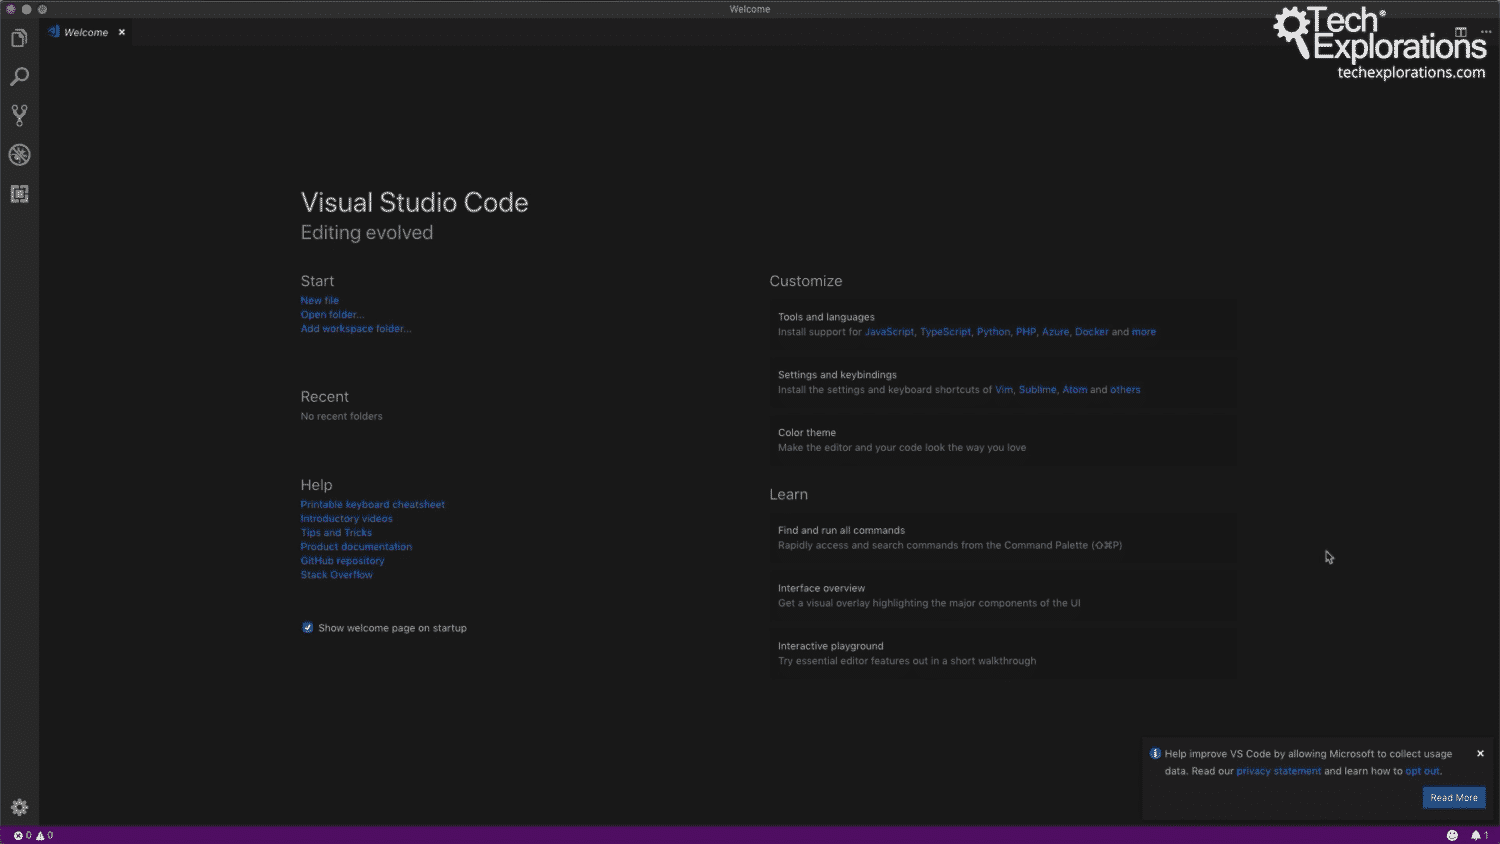Install PHP language support
1500x844 pixels.
click(1026, 332)
